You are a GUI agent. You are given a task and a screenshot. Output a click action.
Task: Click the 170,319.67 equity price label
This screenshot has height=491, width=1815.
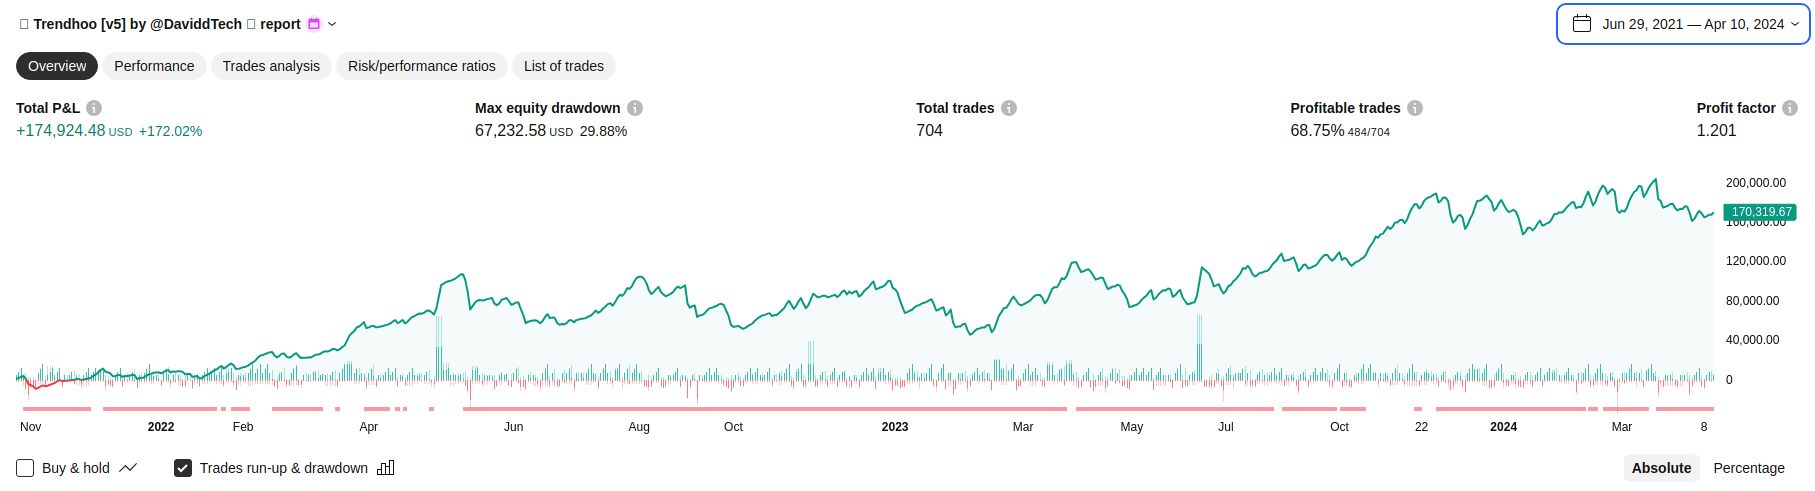pos(1761,212)
